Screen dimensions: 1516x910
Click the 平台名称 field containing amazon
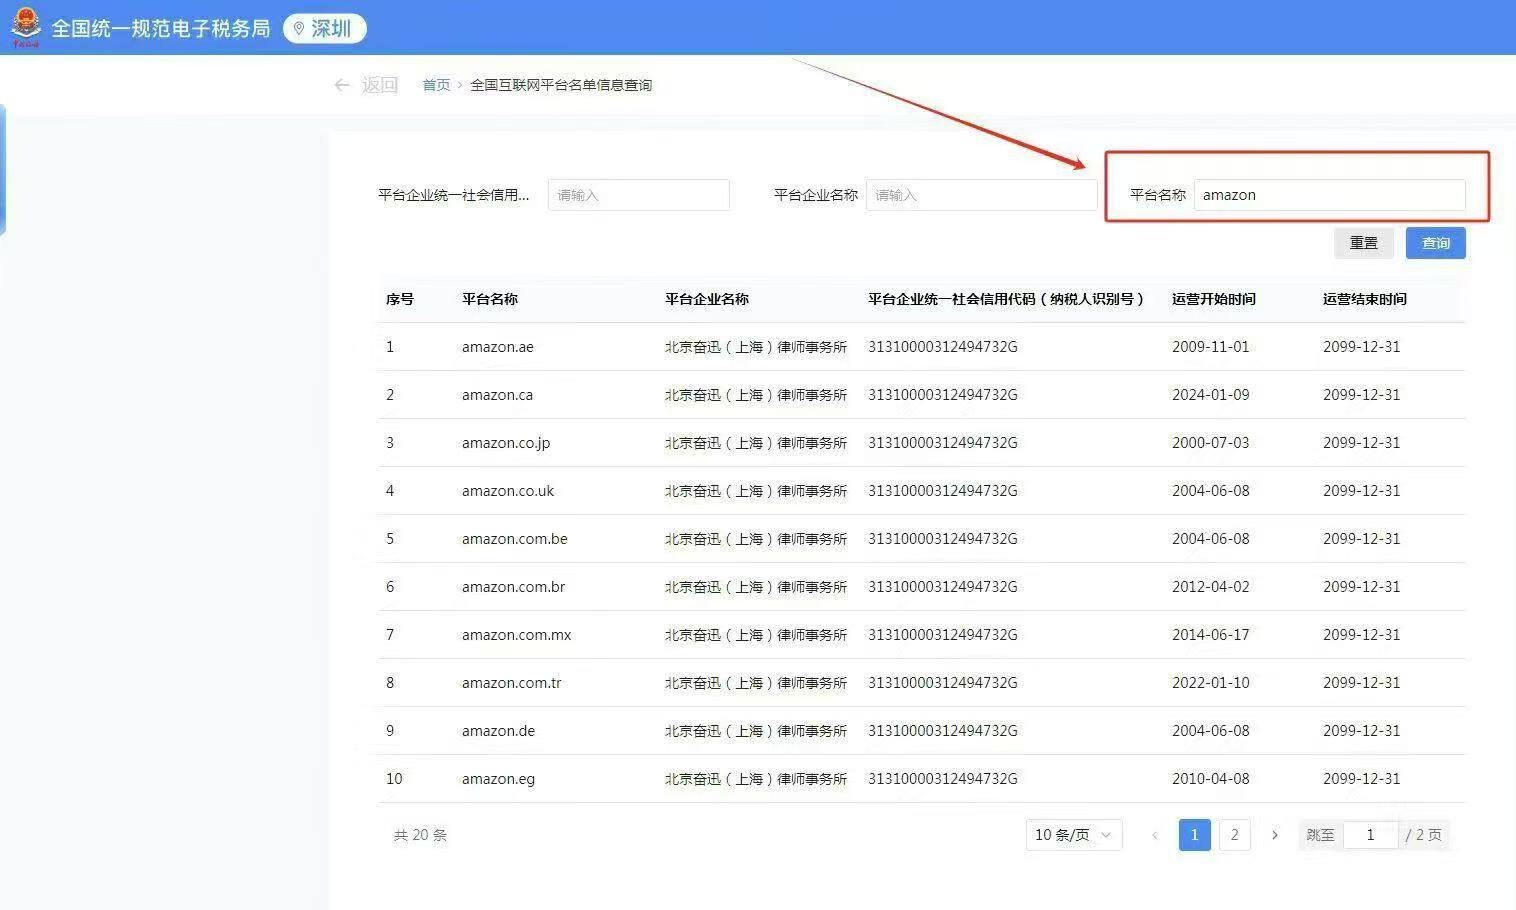[x=1329, y=195]
